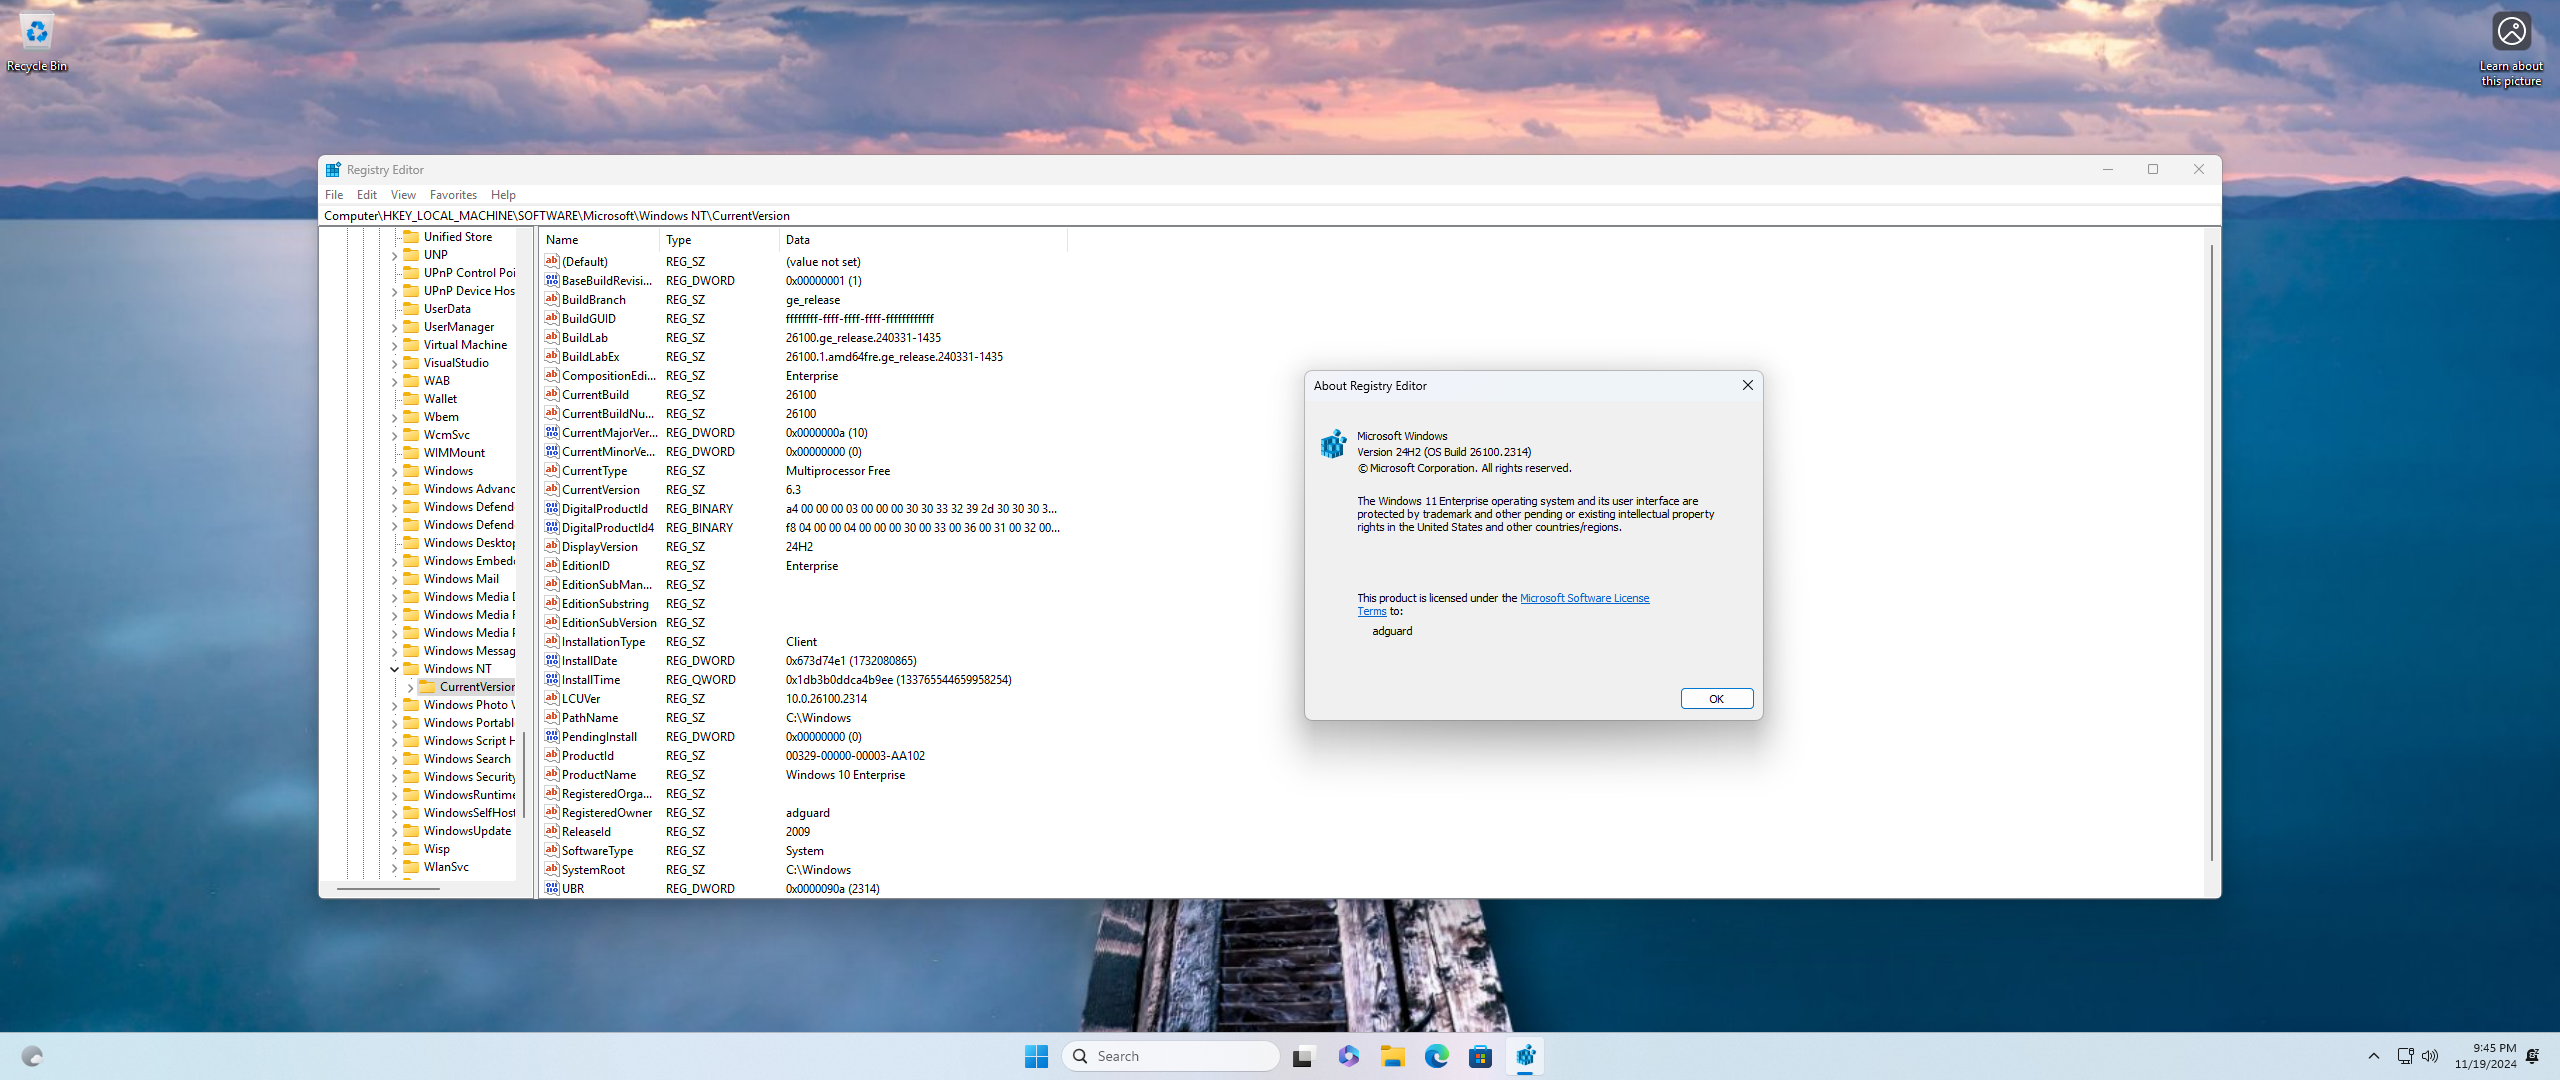Click the registry path address bar
This screenshot has width=2560, height=1080.
[1270, 216]
